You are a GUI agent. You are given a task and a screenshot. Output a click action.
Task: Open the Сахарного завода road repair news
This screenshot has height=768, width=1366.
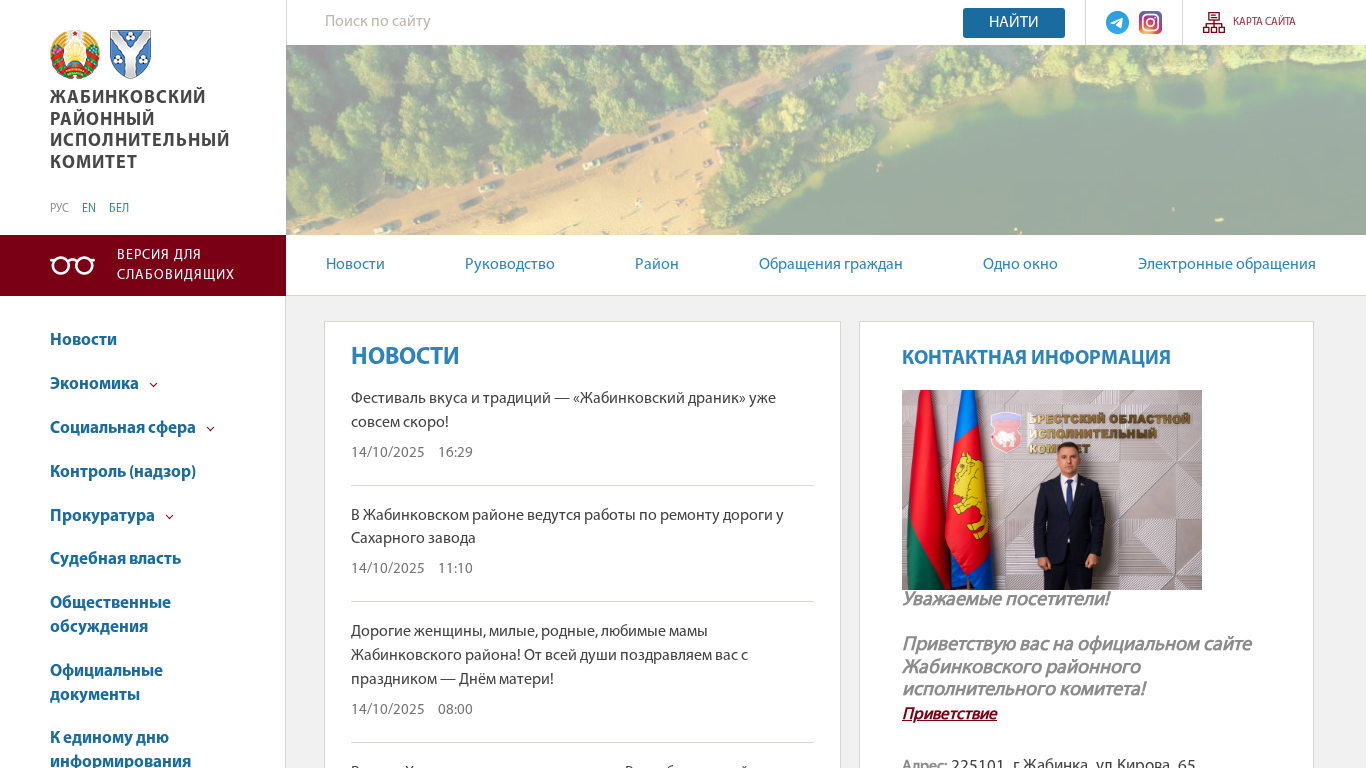click(567, 527)
